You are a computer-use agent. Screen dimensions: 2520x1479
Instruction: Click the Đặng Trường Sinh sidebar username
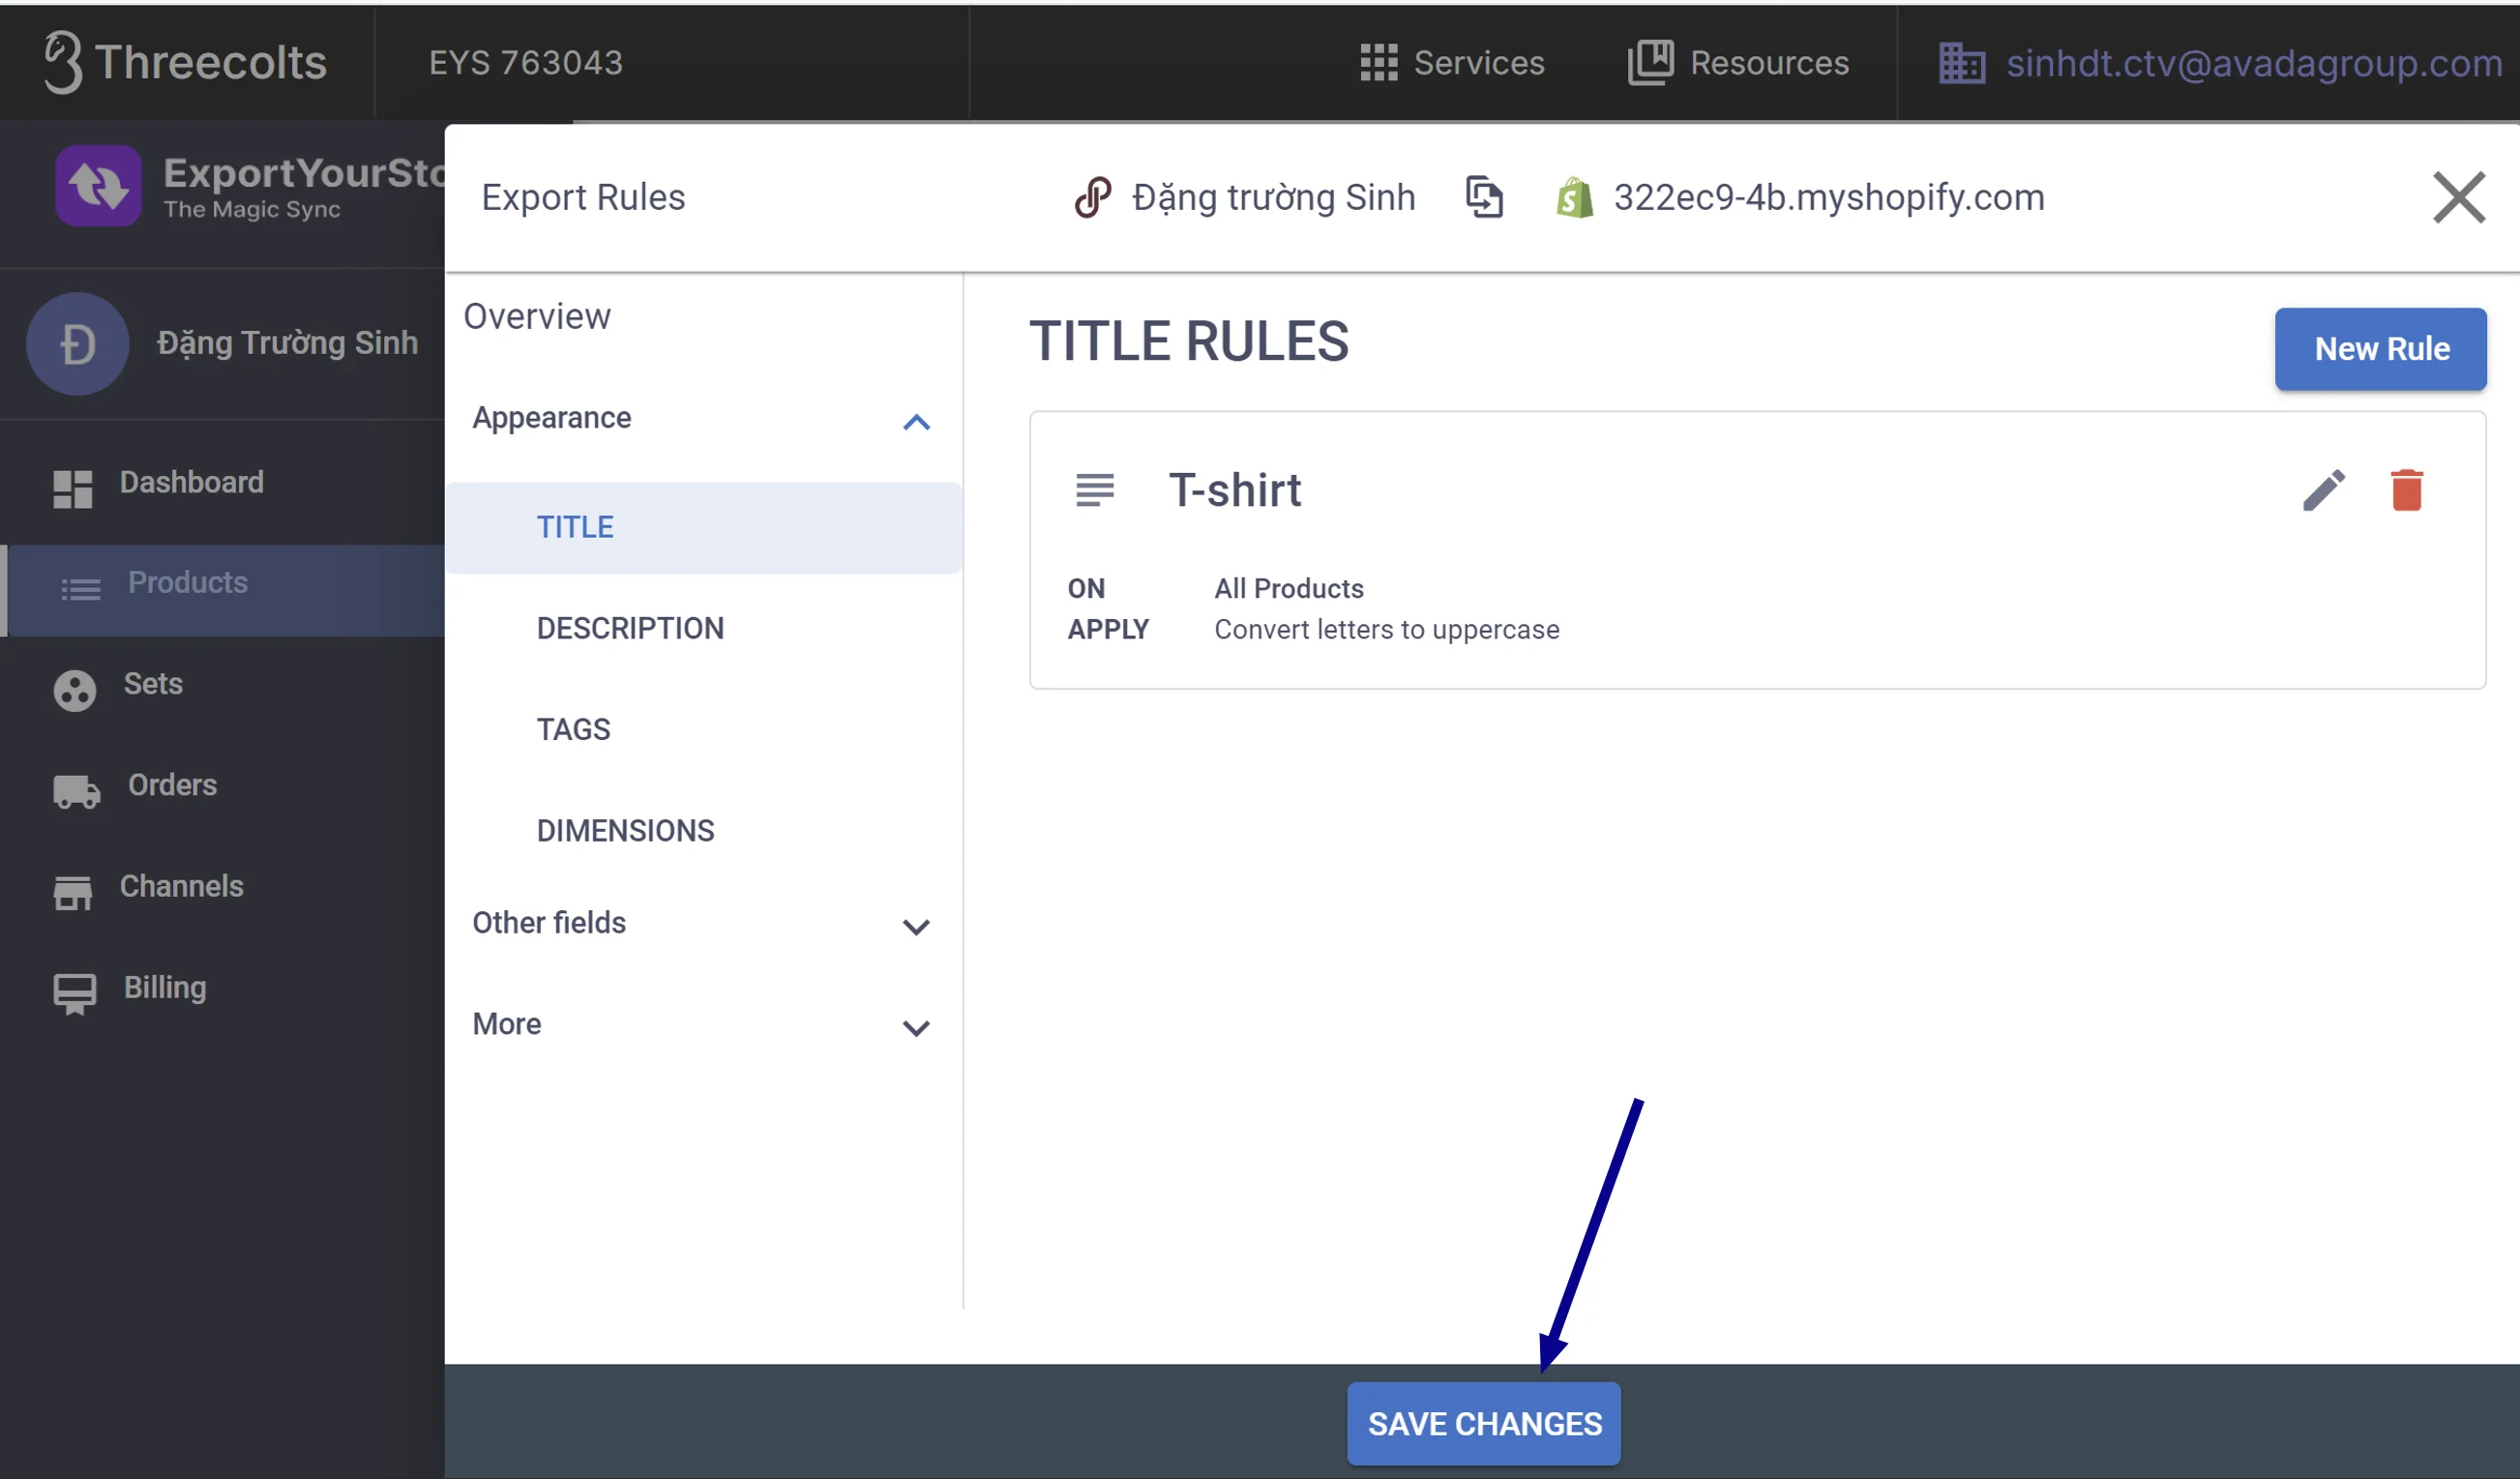(x=288, y=343)
